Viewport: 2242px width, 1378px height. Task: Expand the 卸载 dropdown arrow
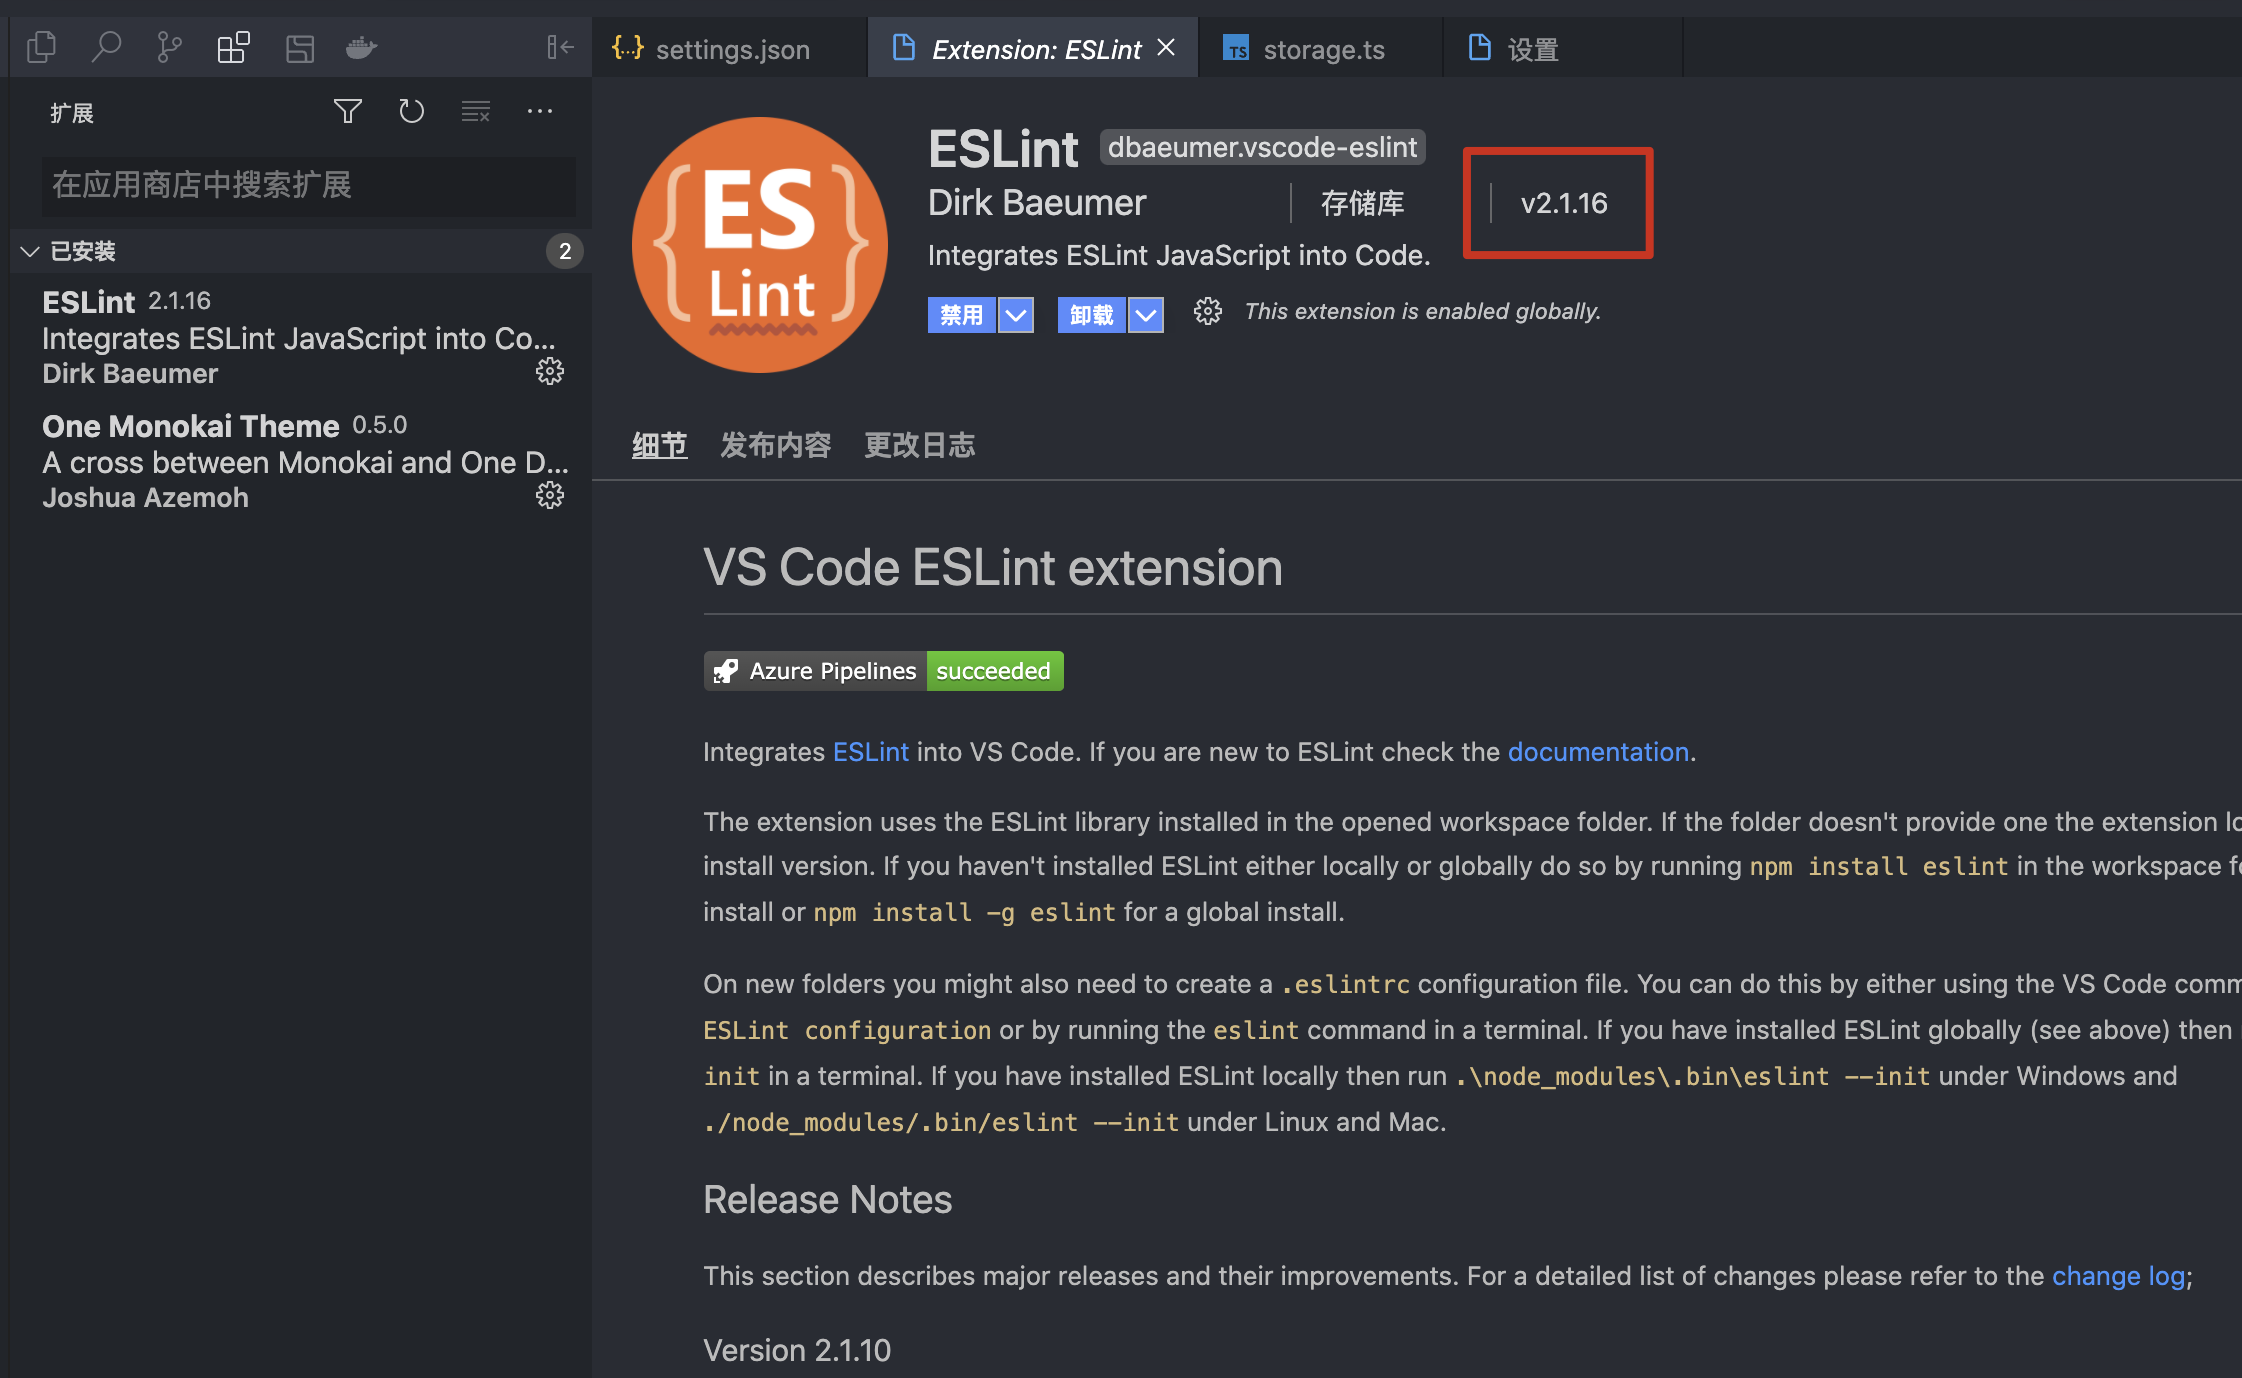(1146, 315)
